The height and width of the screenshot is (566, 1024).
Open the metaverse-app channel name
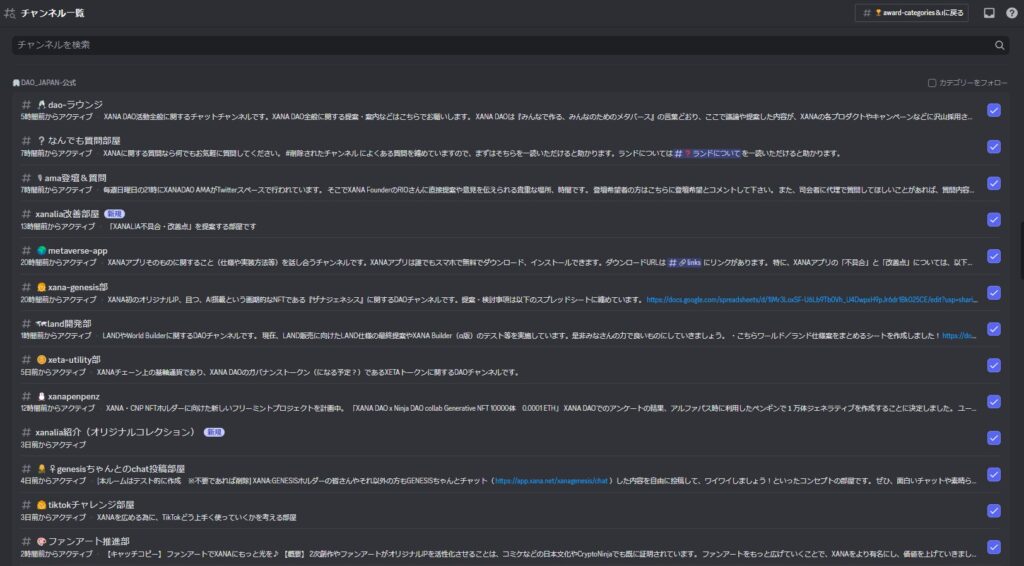click(x=78, y=250)
